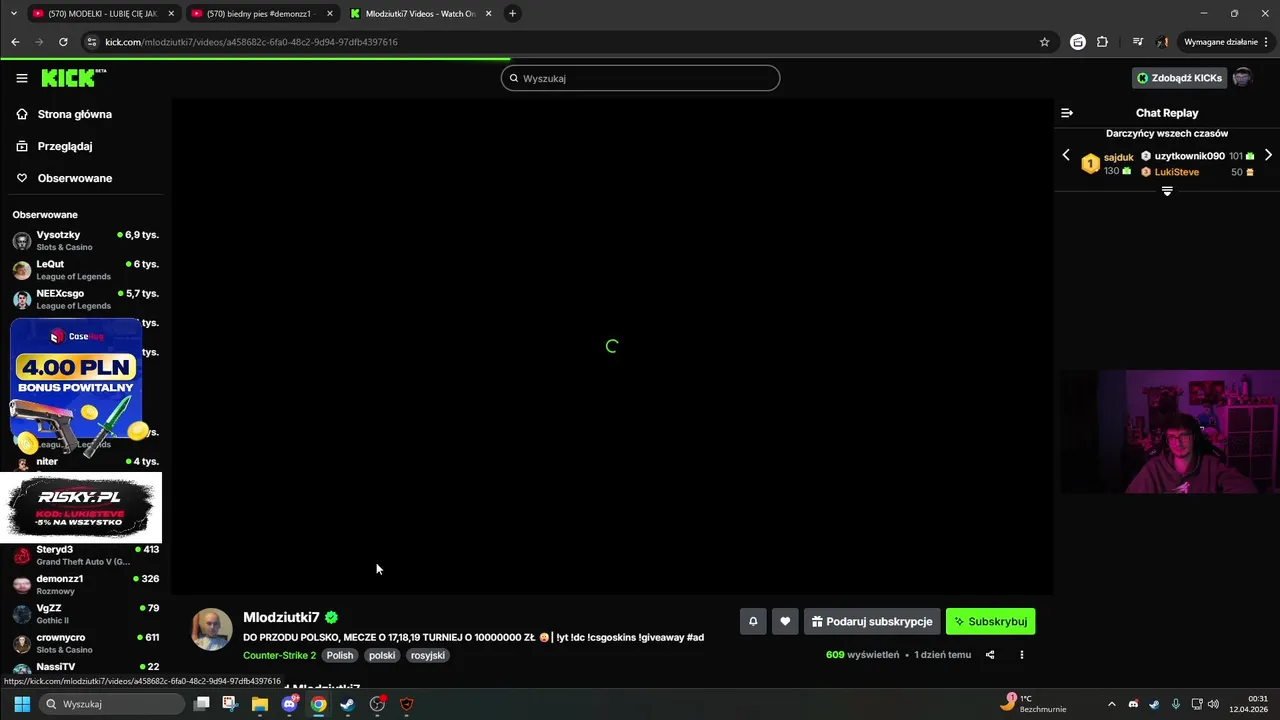Select the rosyjski tag

pos(428,655)
